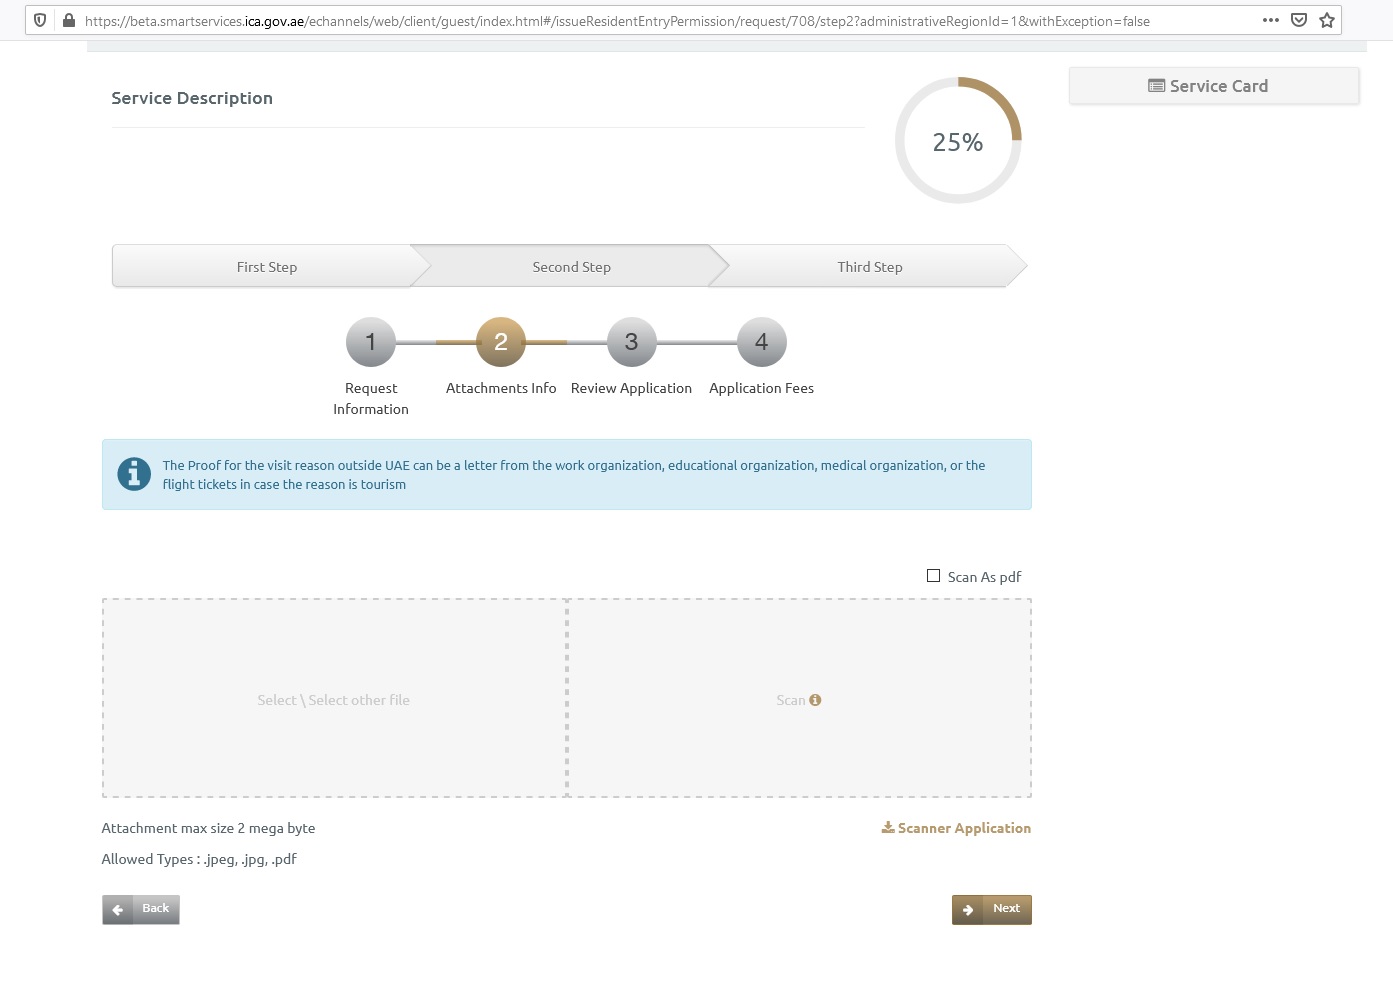Click the Service Card icon
The width and height of the screenshot is (1393, 993).
click(x=1157, y=86)
